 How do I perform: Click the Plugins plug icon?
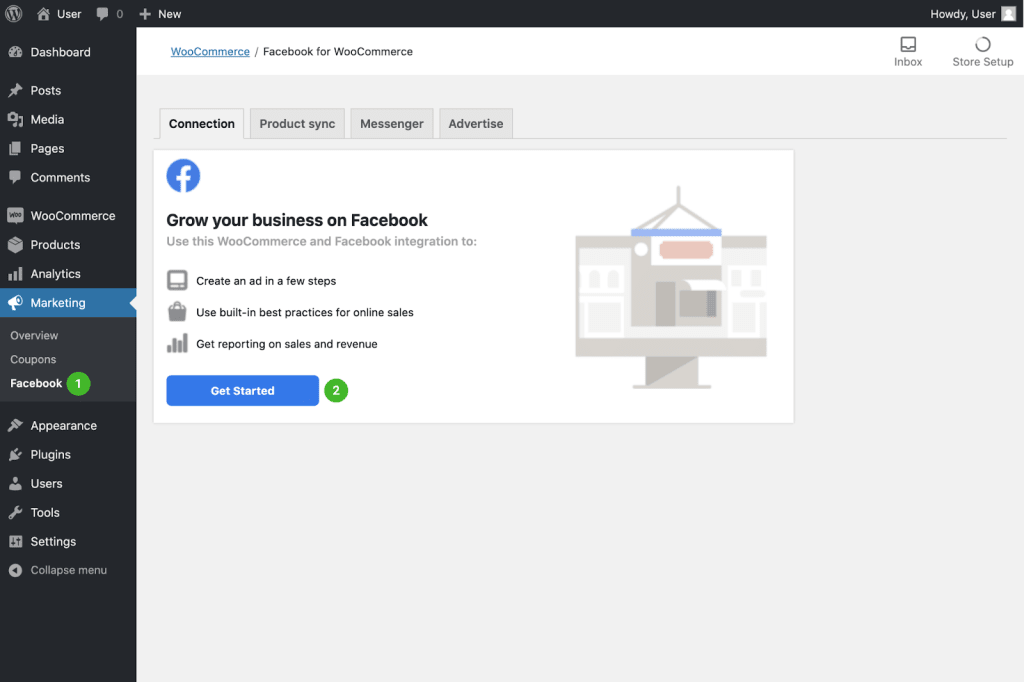coord(16,455)
